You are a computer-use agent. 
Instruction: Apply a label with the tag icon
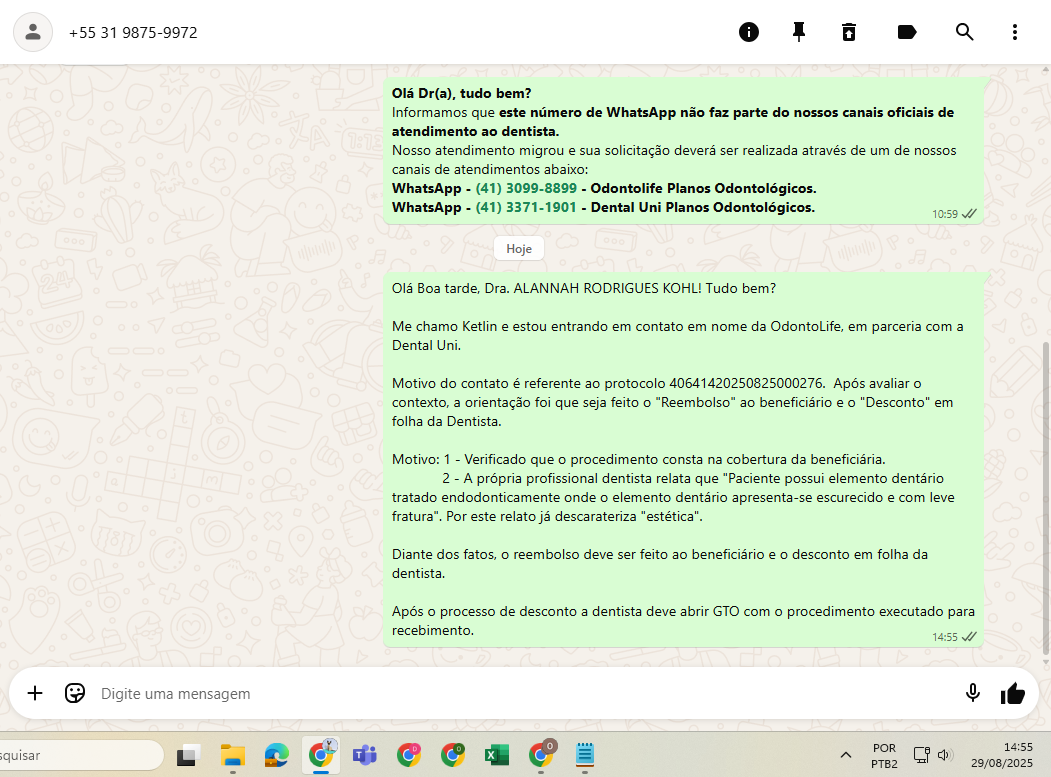point(906,32)
